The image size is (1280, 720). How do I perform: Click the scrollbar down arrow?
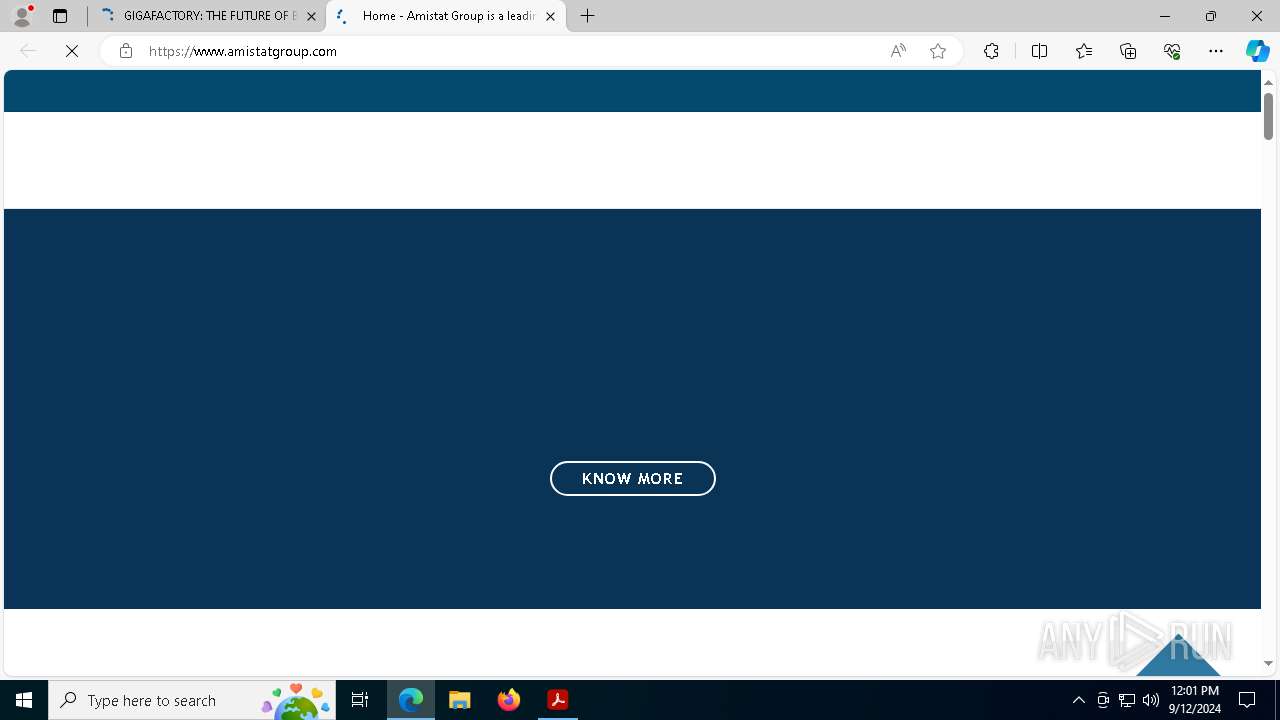(1268, 663)
